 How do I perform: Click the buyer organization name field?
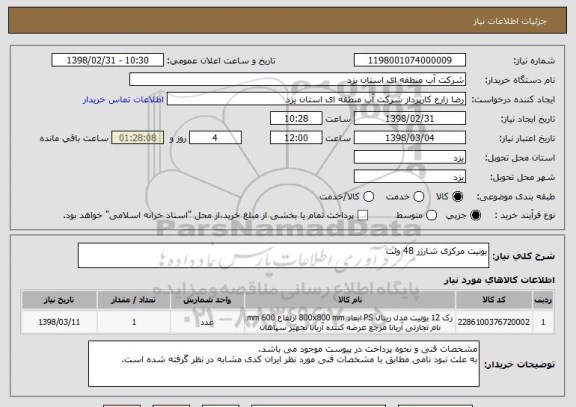298,80
